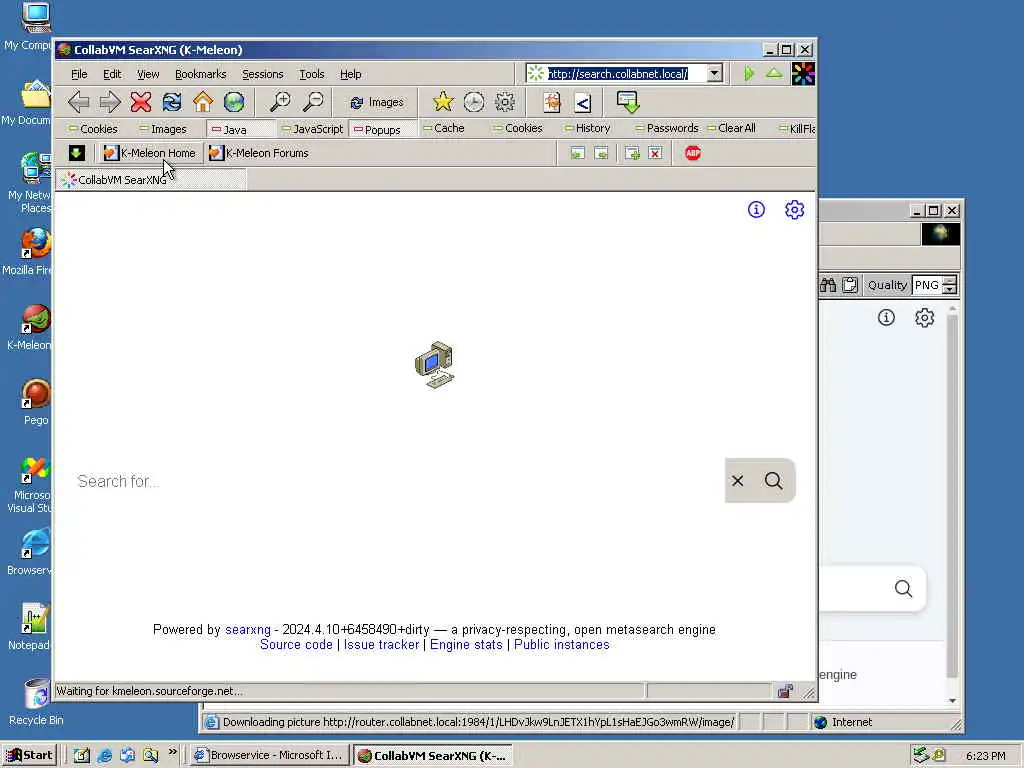This screenshot has width=1024, height=768.
Task: Close the current tab with red X icon
Action: click(655, 153)
